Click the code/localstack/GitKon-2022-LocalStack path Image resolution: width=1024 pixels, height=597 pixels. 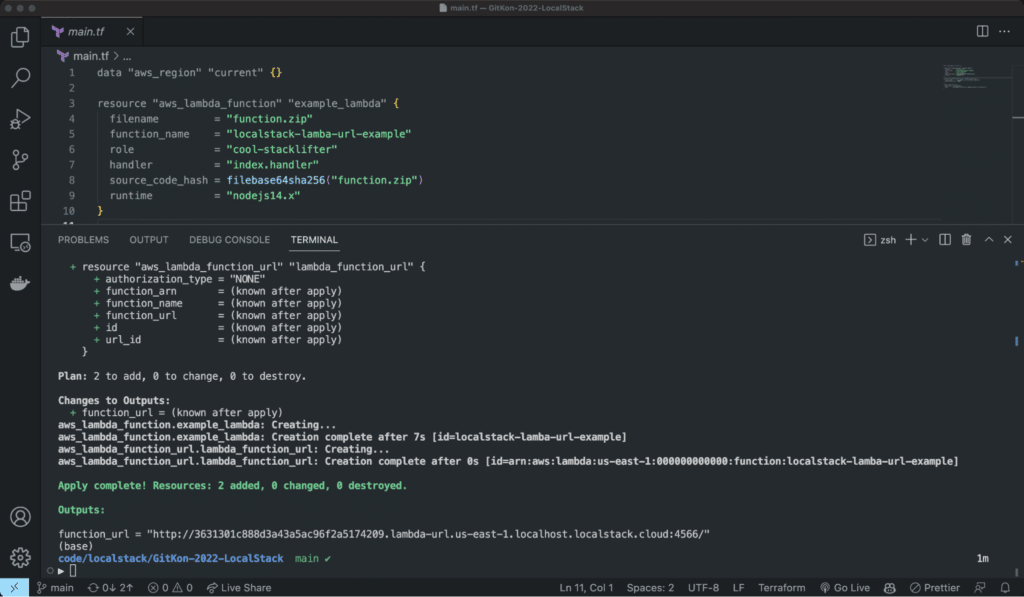(170, 558)
